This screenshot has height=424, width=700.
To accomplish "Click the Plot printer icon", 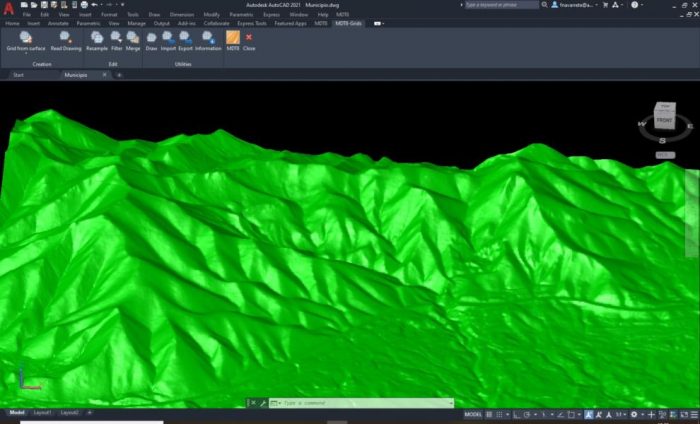I will 84,5.
